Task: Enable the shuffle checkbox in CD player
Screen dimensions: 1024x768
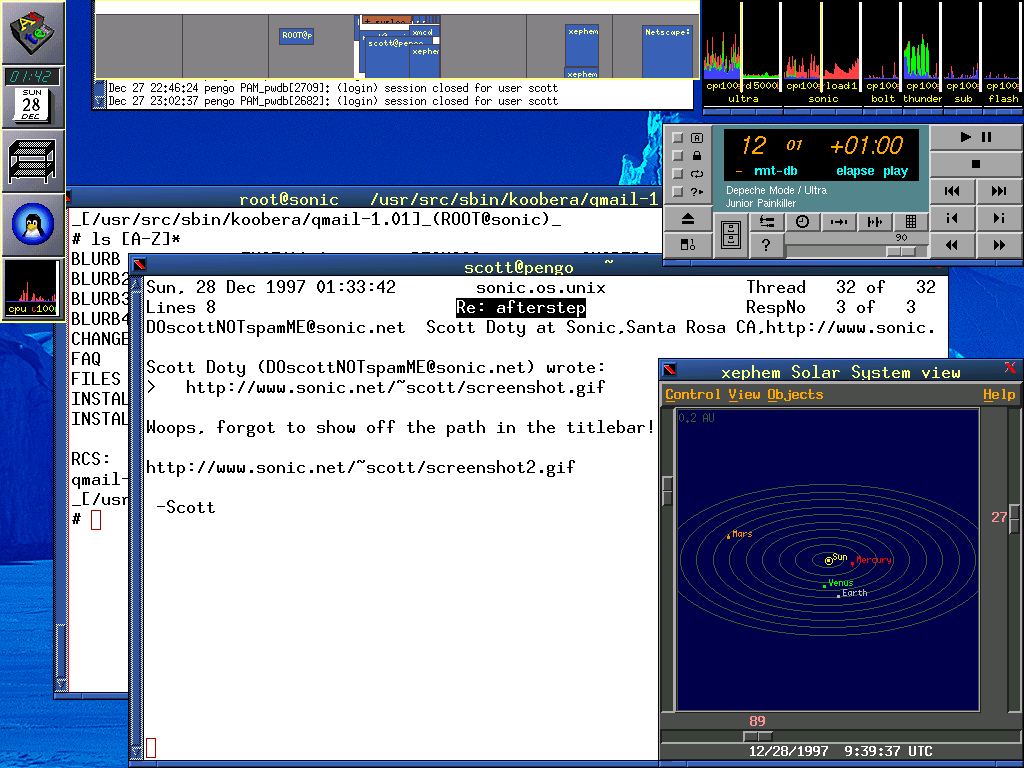Action: [x=678, y=191]
